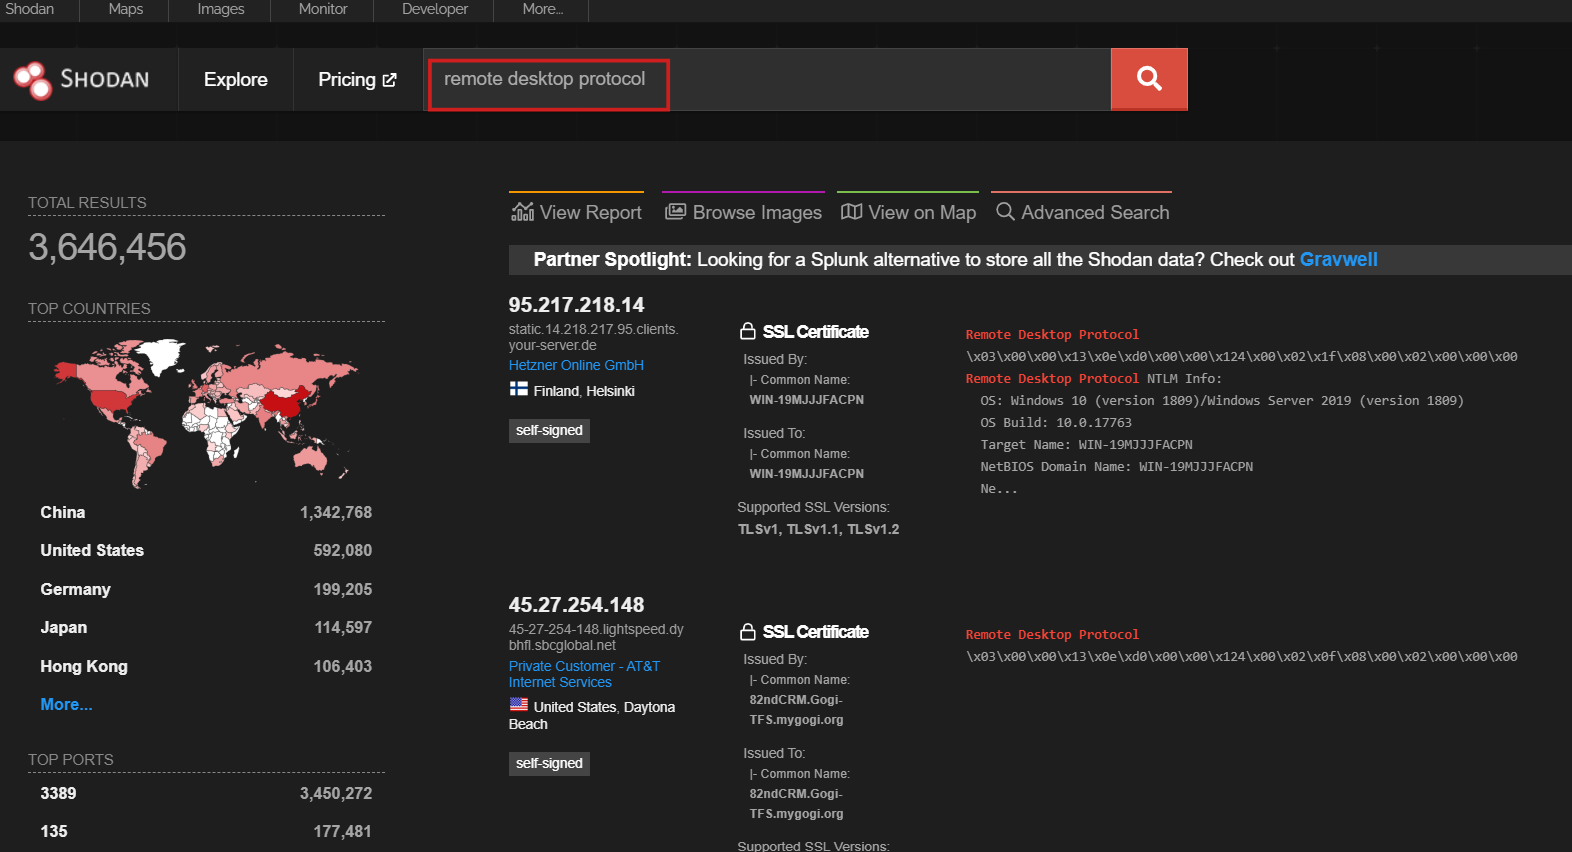The width and height of the screenshot is (1572, 852).
Task: Filter results by port 135
Action: 54,831
